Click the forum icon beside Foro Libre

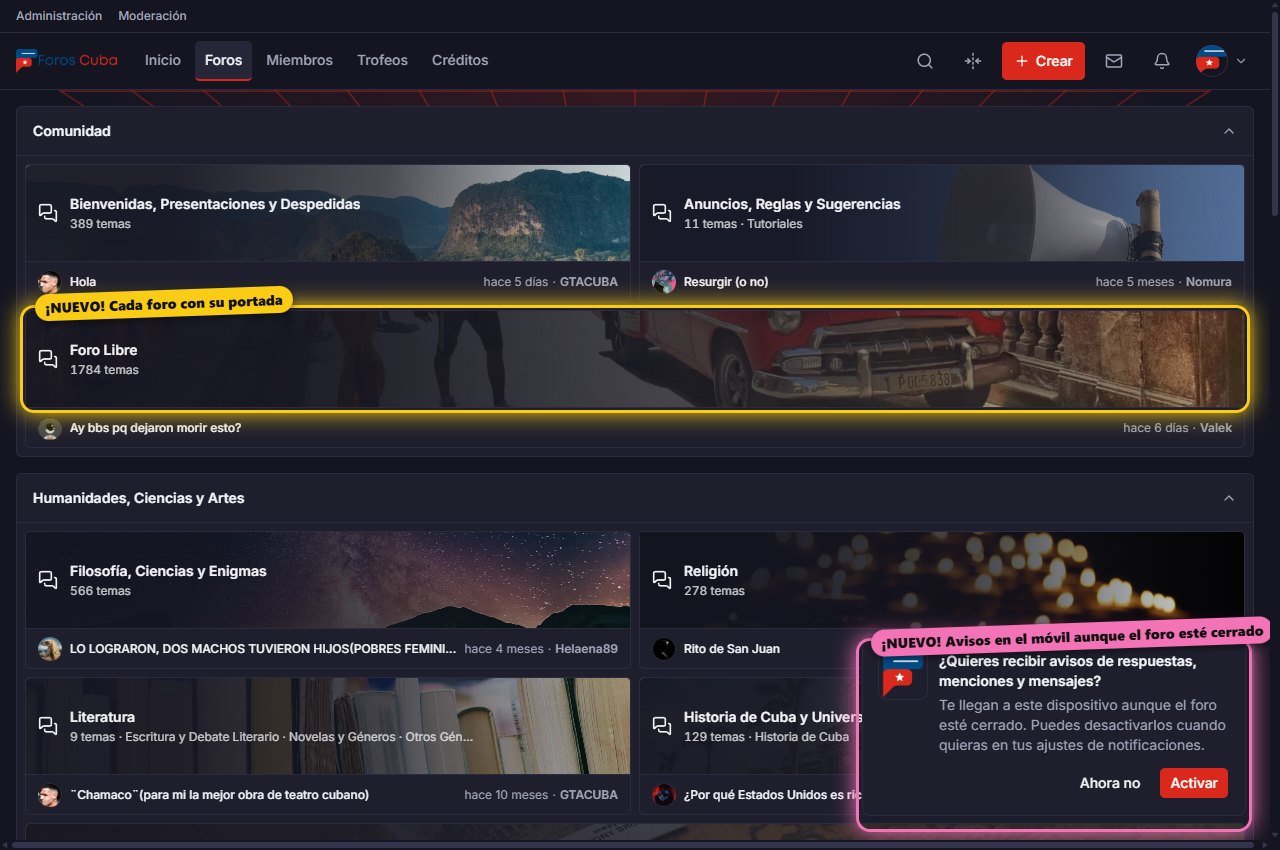48,359
